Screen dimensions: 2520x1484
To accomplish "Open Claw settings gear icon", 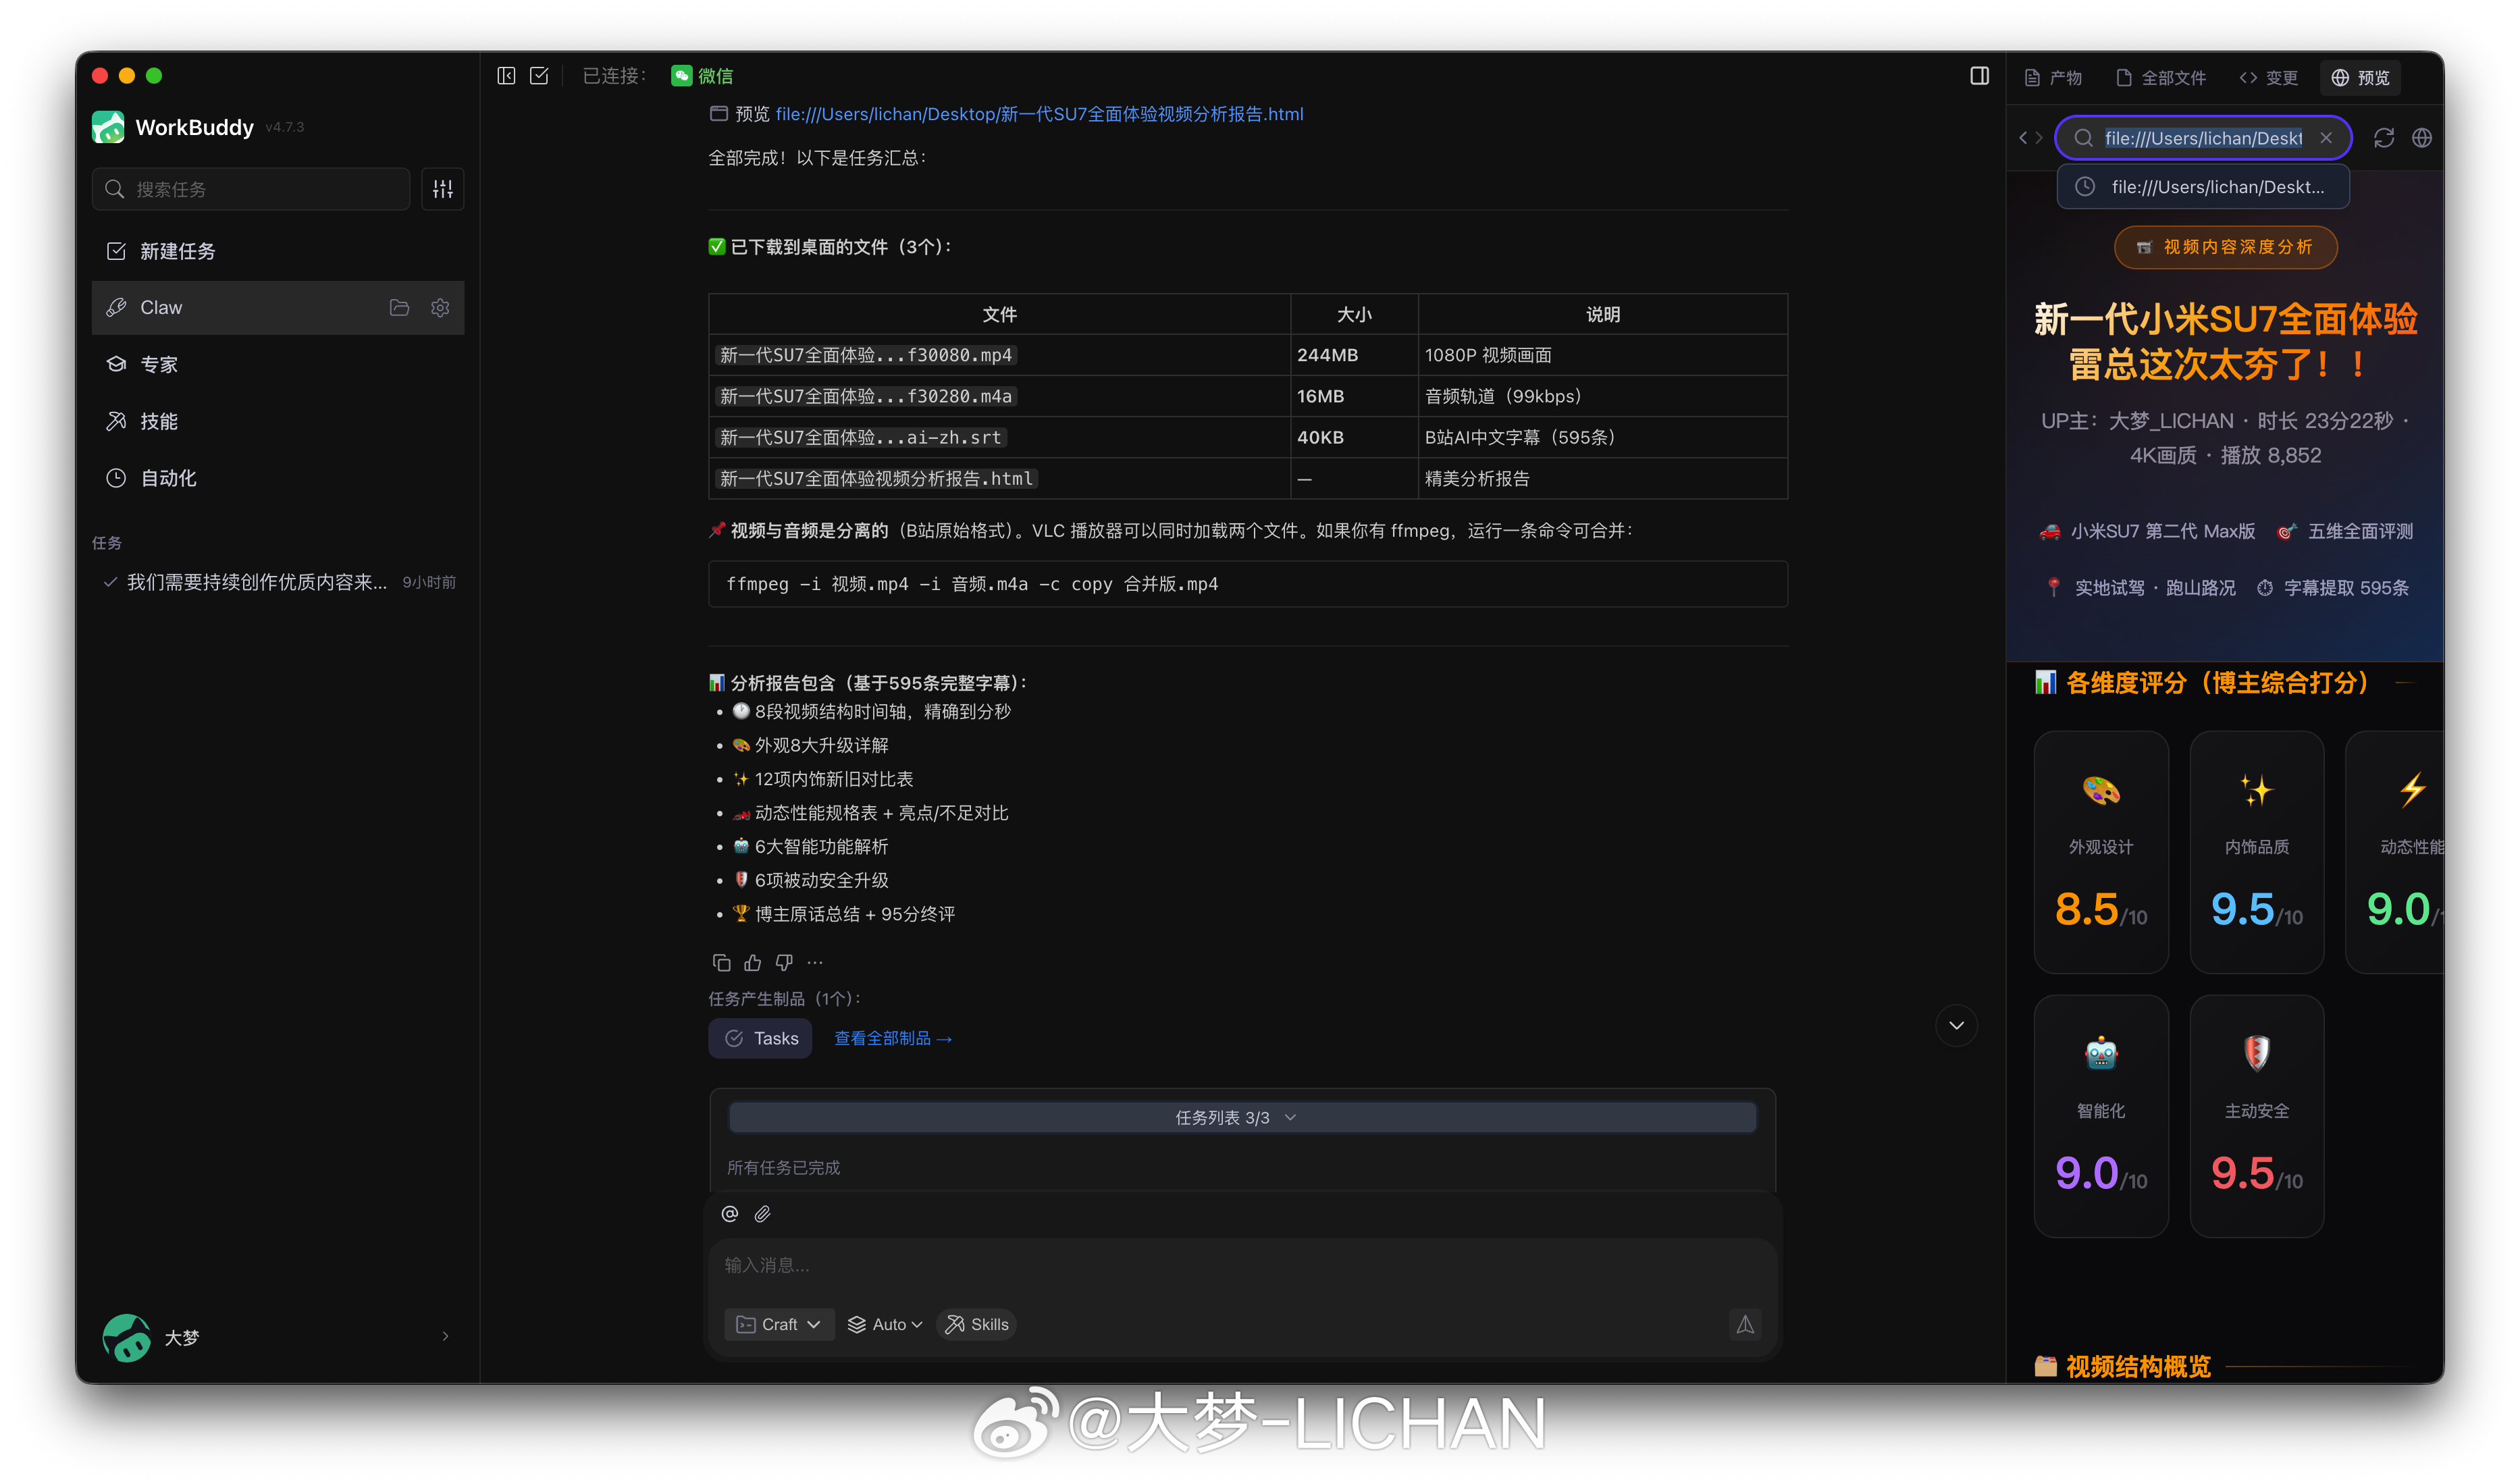I will (440, 308).
